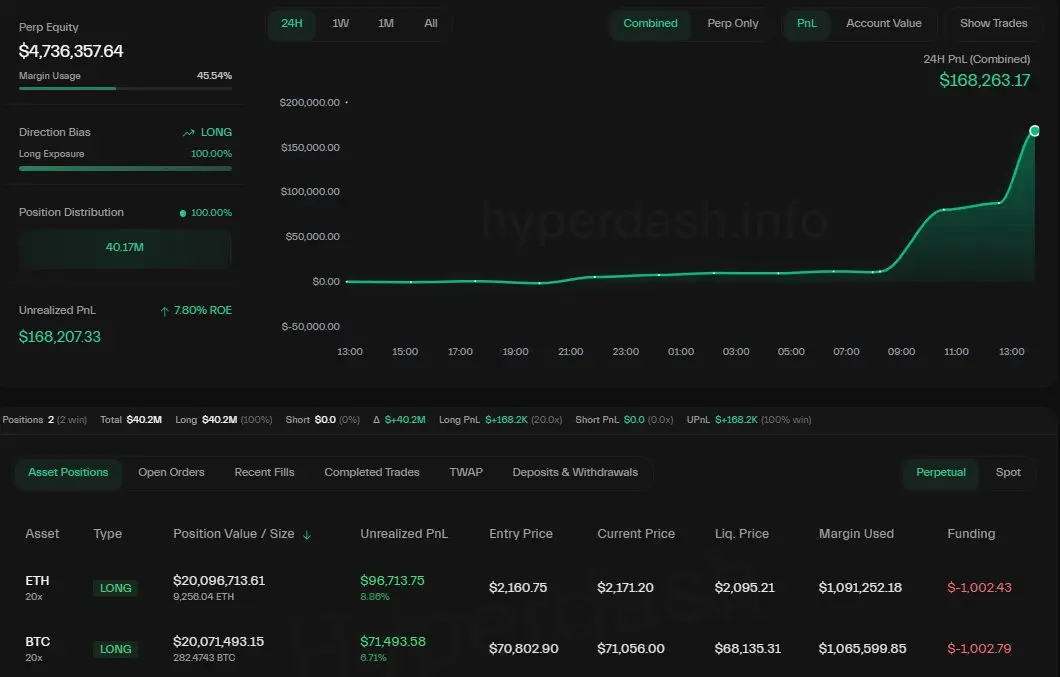Image resolution: width=1060 pixels, height=677 pixels.
Task: Toggle chart to Account Value
Action: pyautogui.click(x=883, y=23)
